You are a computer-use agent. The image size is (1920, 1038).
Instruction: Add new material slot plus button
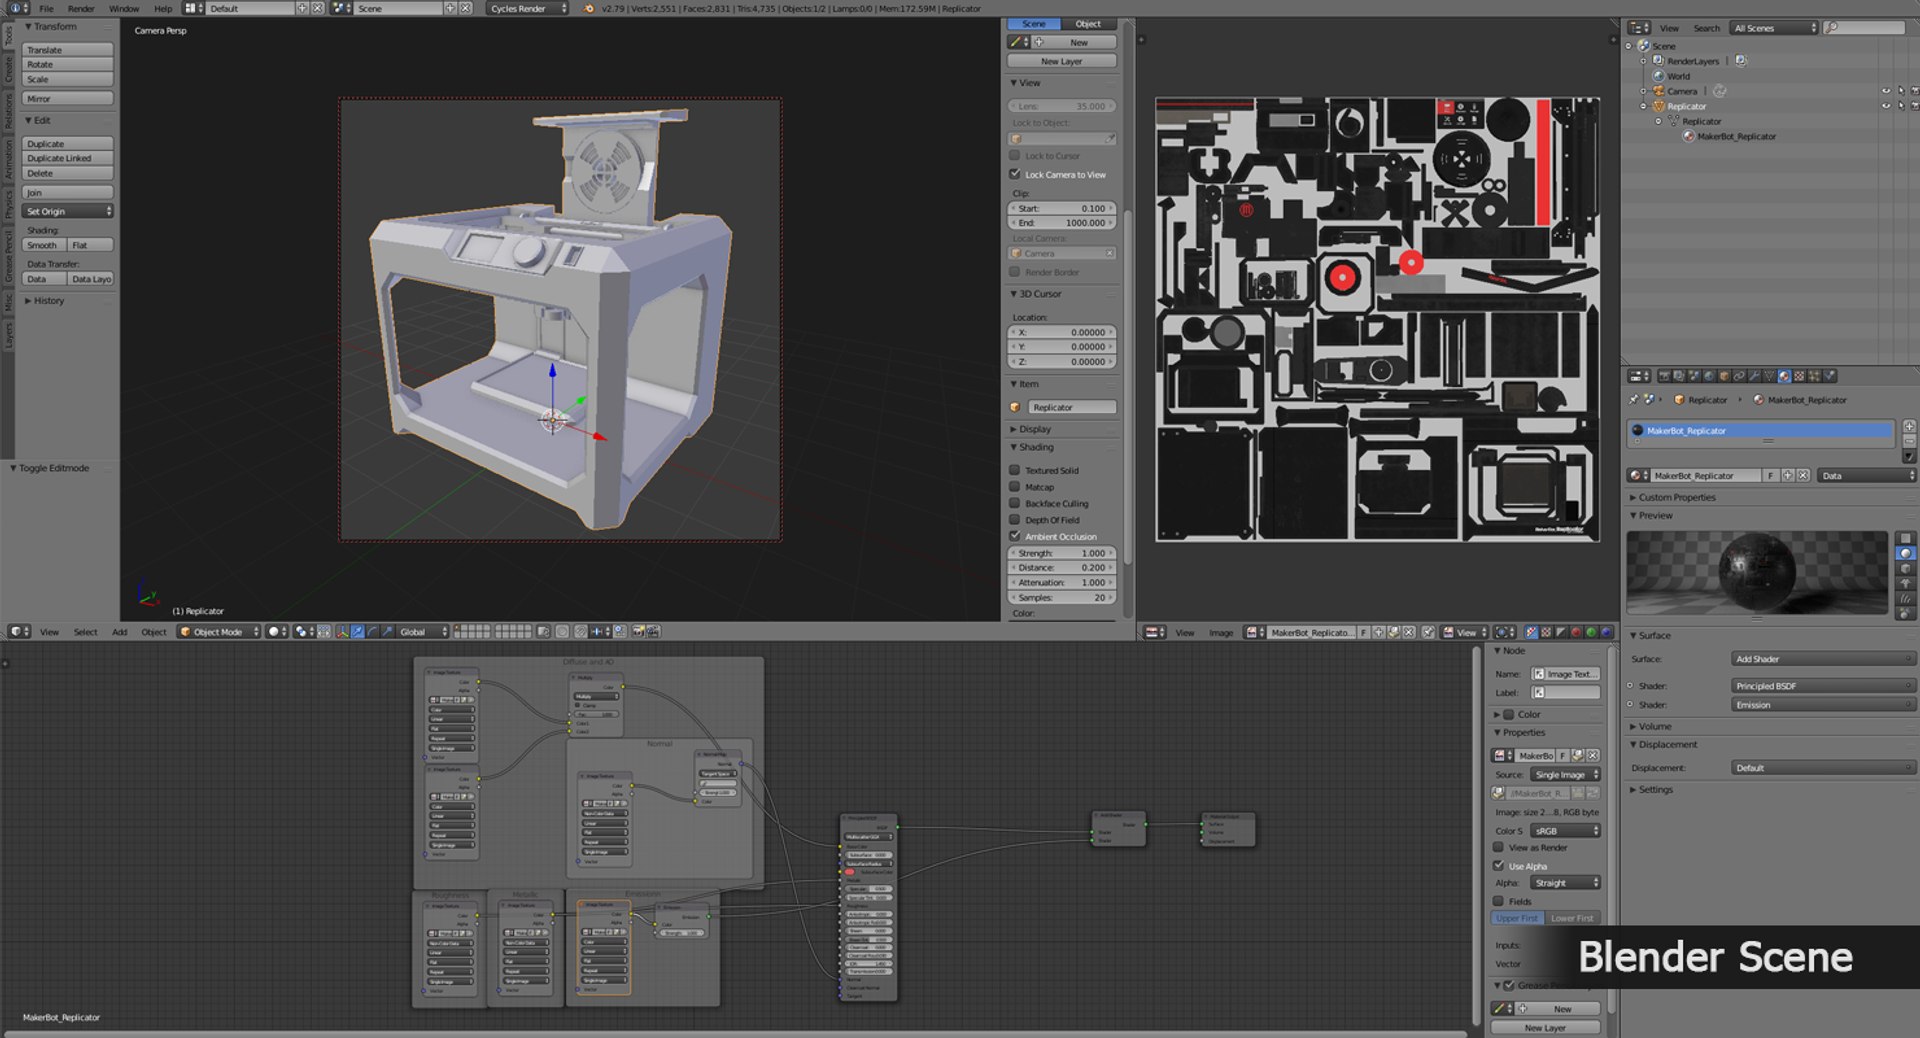tap(1909, 425)
